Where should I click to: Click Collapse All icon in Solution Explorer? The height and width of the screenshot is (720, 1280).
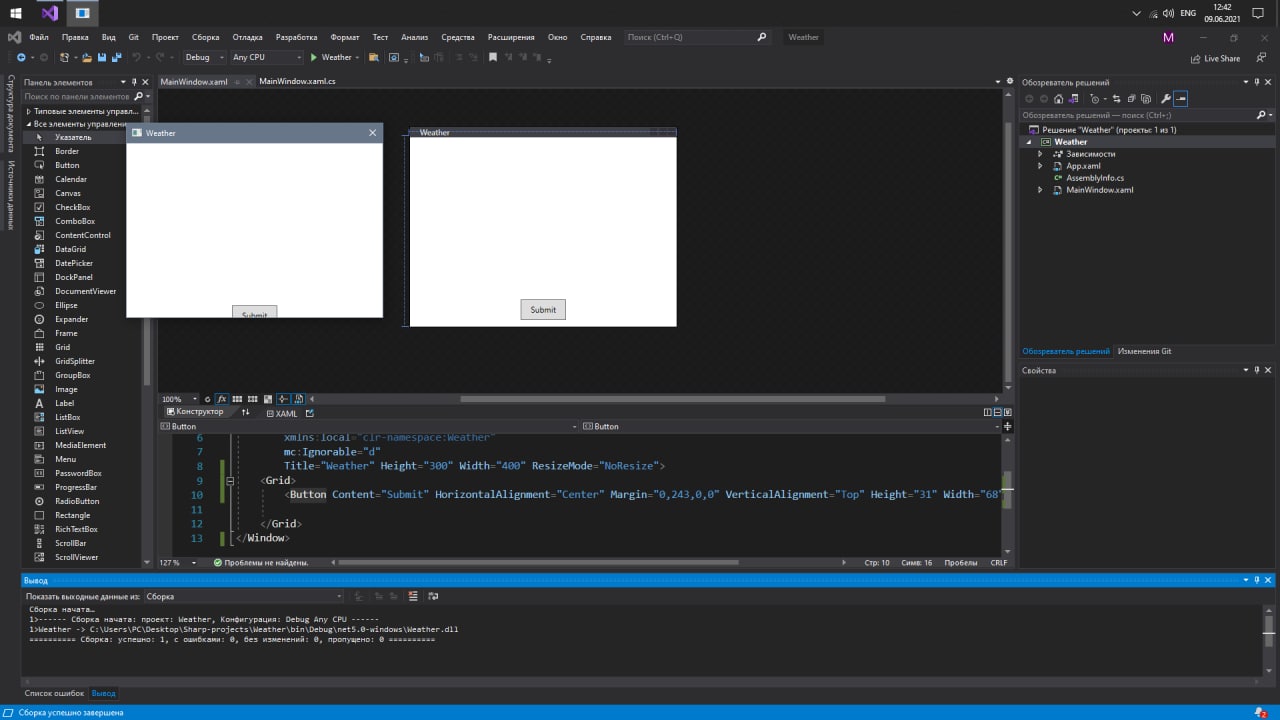(x=1132, y=98)
